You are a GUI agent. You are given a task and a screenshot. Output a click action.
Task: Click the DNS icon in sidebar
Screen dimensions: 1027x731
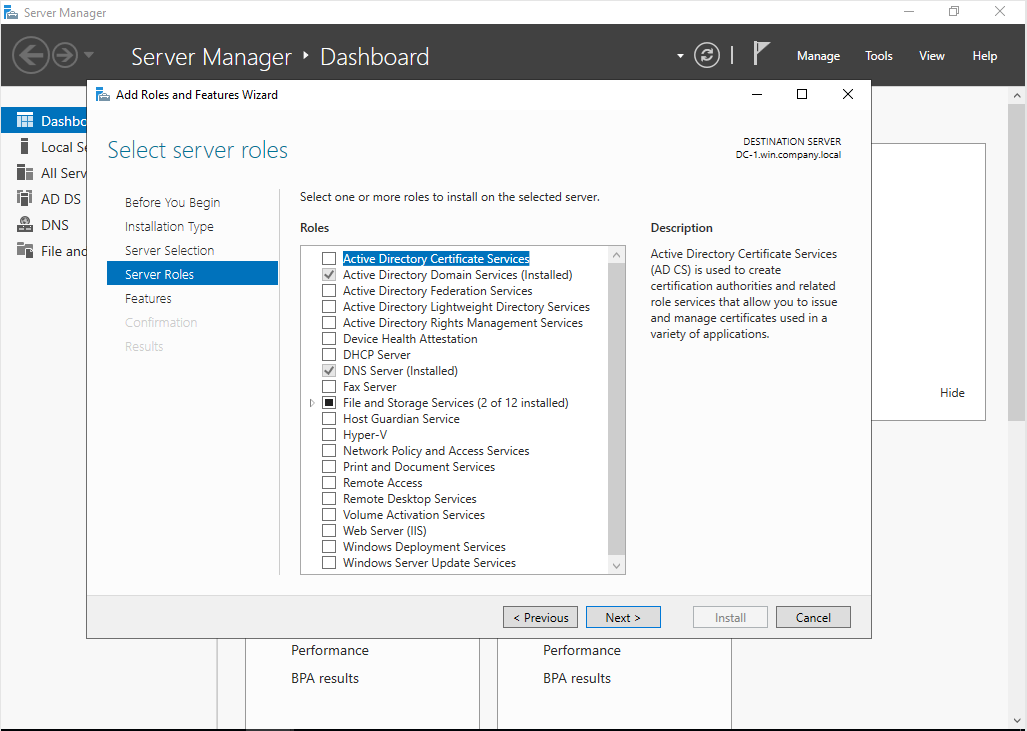tap(25, 225)
